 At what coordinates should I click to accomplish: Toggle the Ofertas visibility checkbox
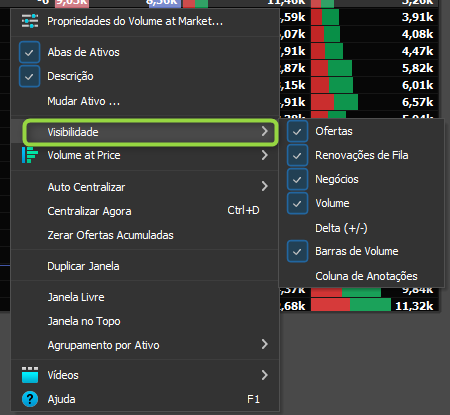(x=297, y=132)
